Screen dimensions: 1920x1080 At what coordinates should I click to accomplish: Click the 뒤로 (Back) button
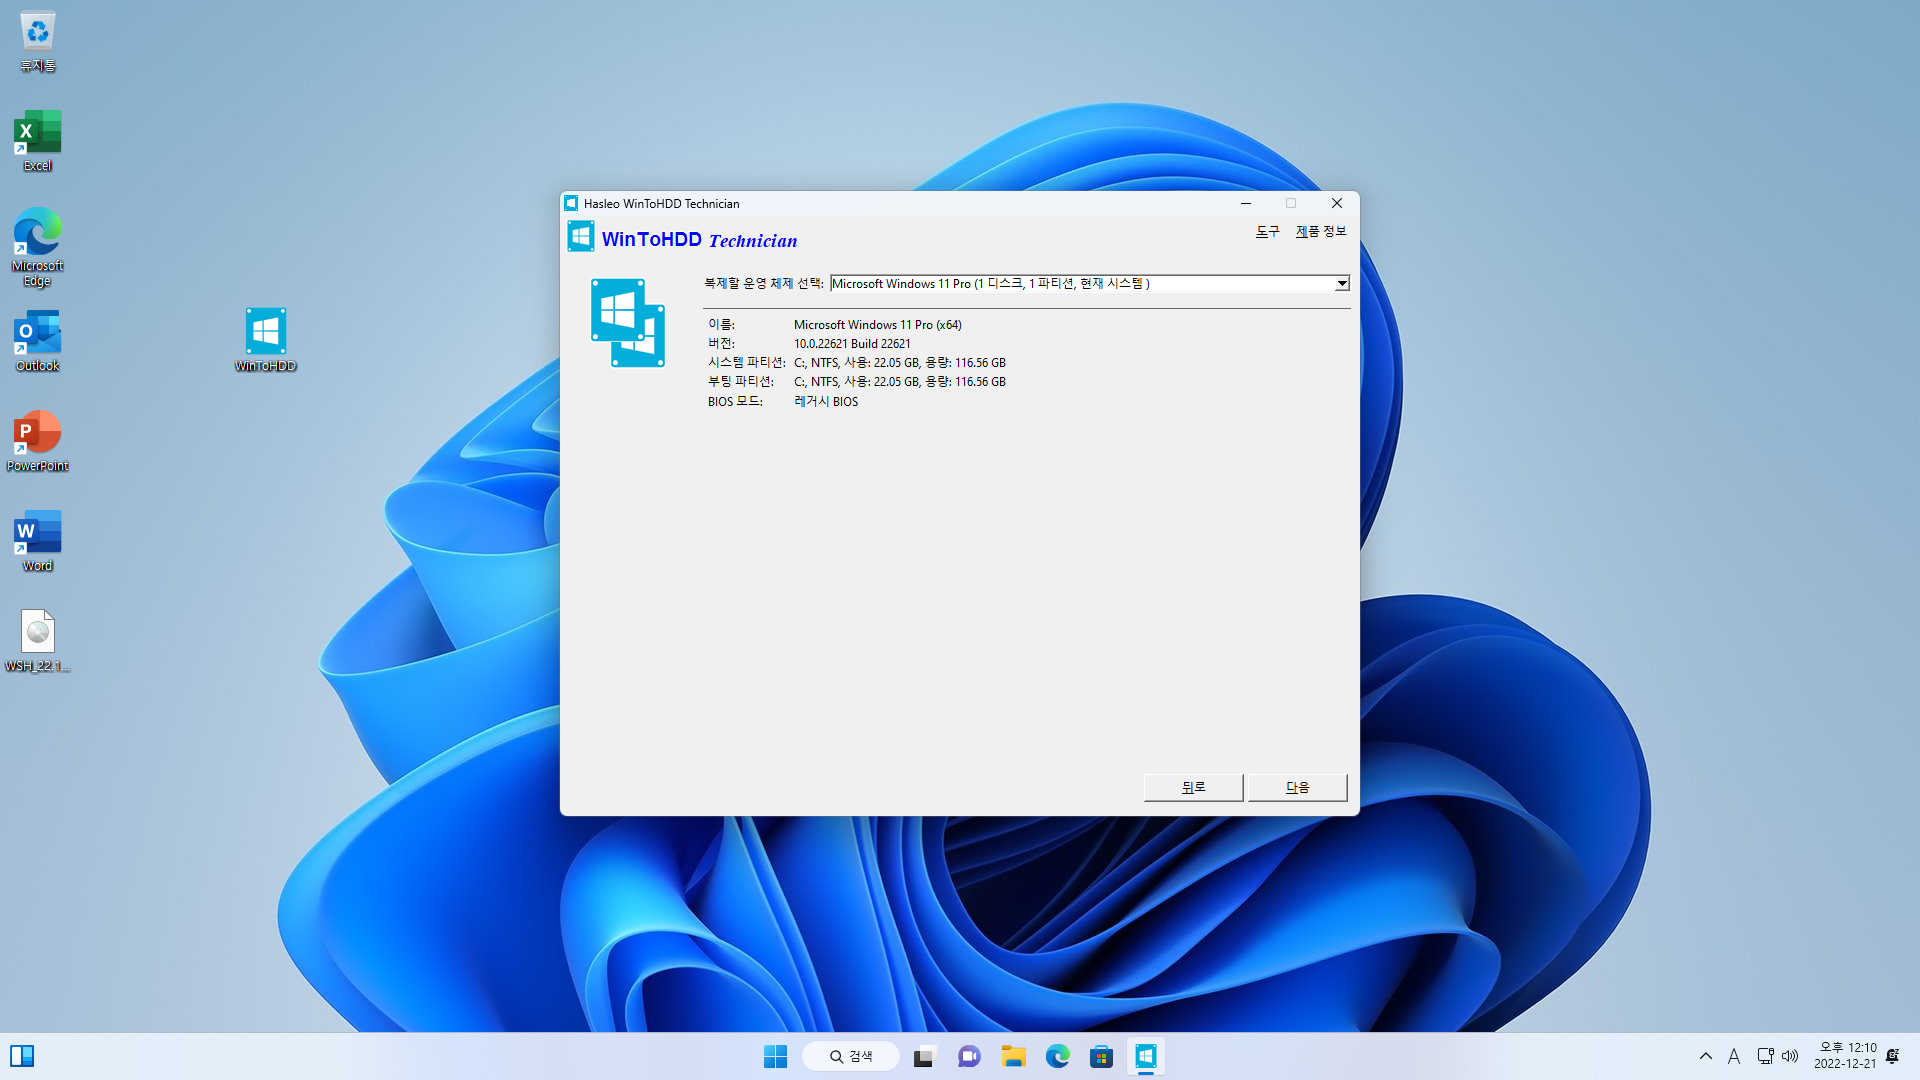click(x=1193, y=788)
